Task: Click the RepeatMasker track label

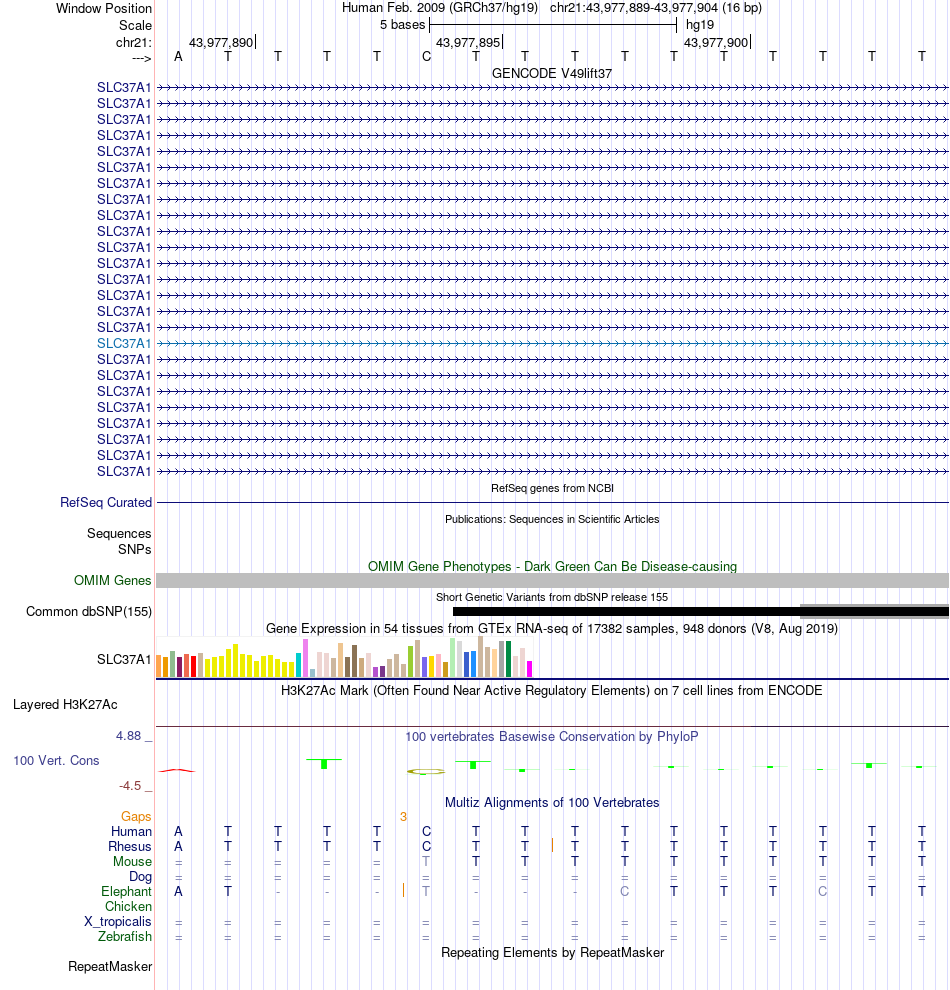Action: click(x=110, y=967)
